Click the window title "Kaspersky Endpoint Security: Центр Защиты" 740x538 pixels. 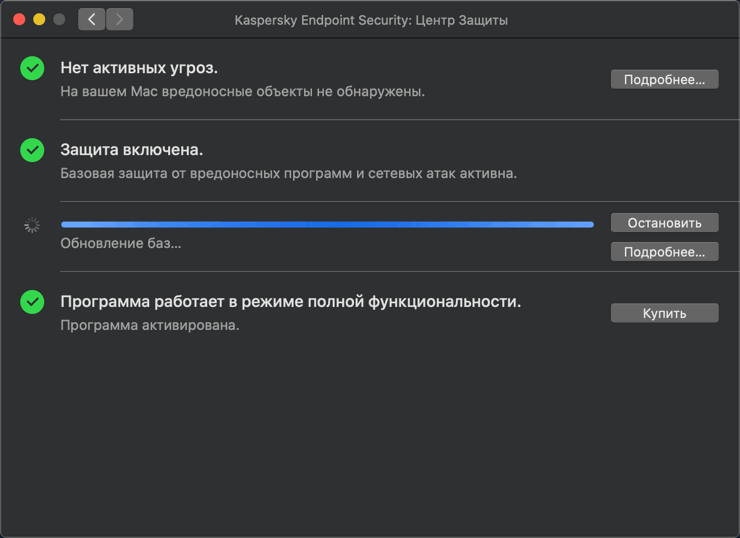pyautogui.click(x=371, y=20)
